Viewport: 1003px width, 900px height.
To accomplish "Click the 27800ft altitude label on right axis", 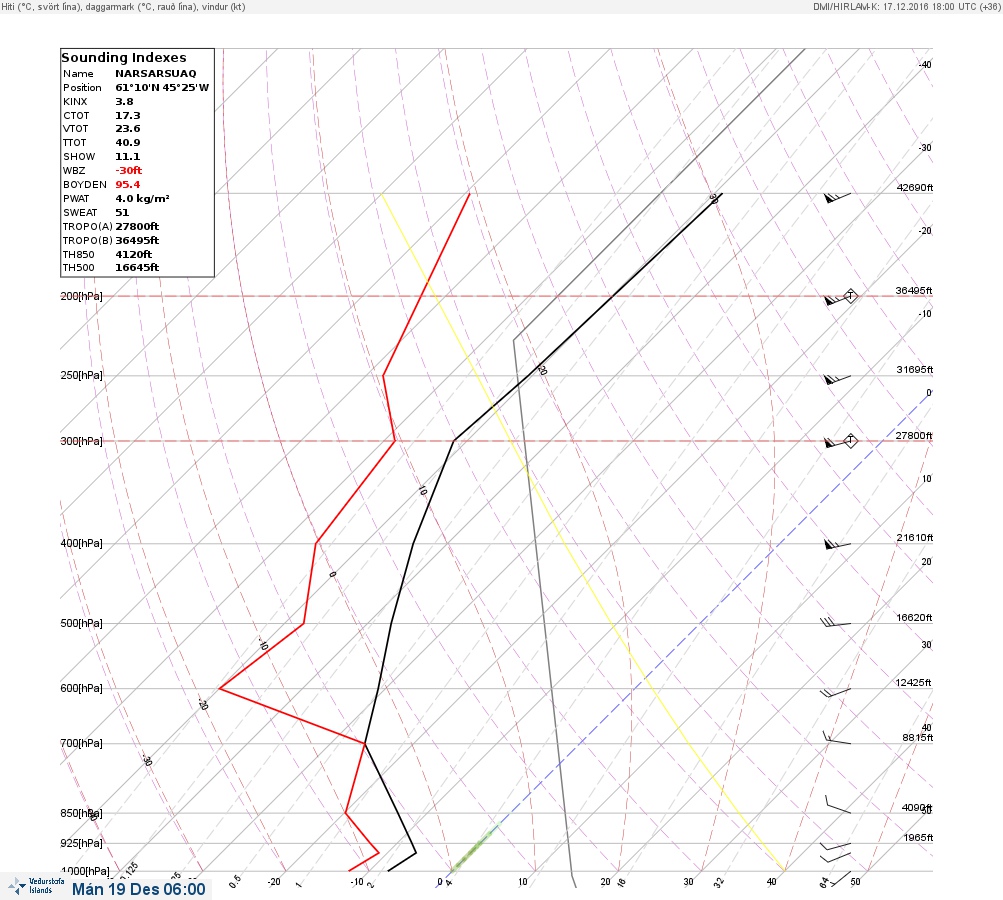I will coord(914,436).
